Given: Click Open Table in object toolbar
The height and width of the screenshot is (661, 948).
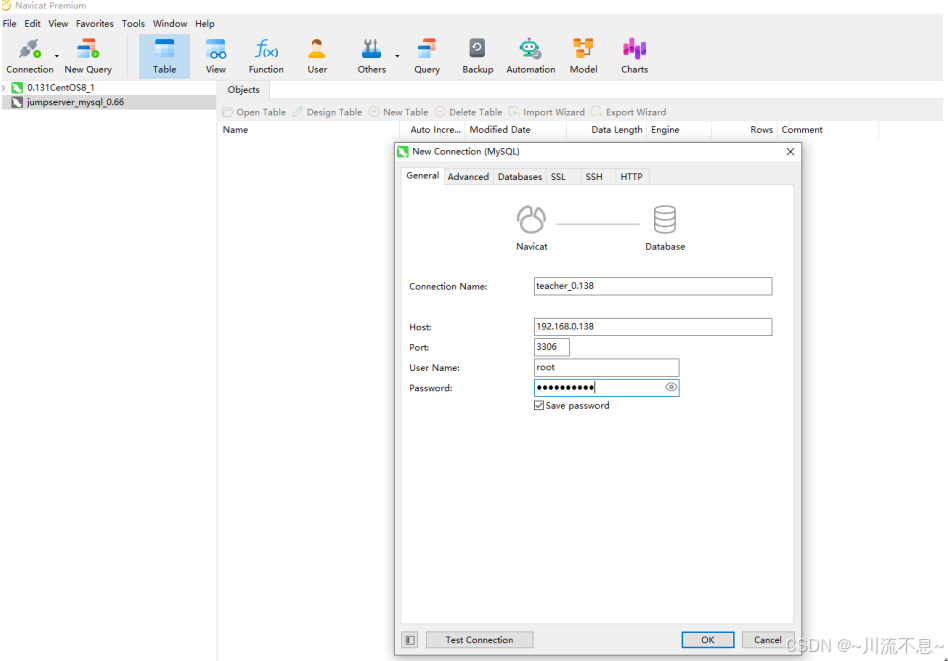Looking at the screenshot, I should (x=254, y=112).
